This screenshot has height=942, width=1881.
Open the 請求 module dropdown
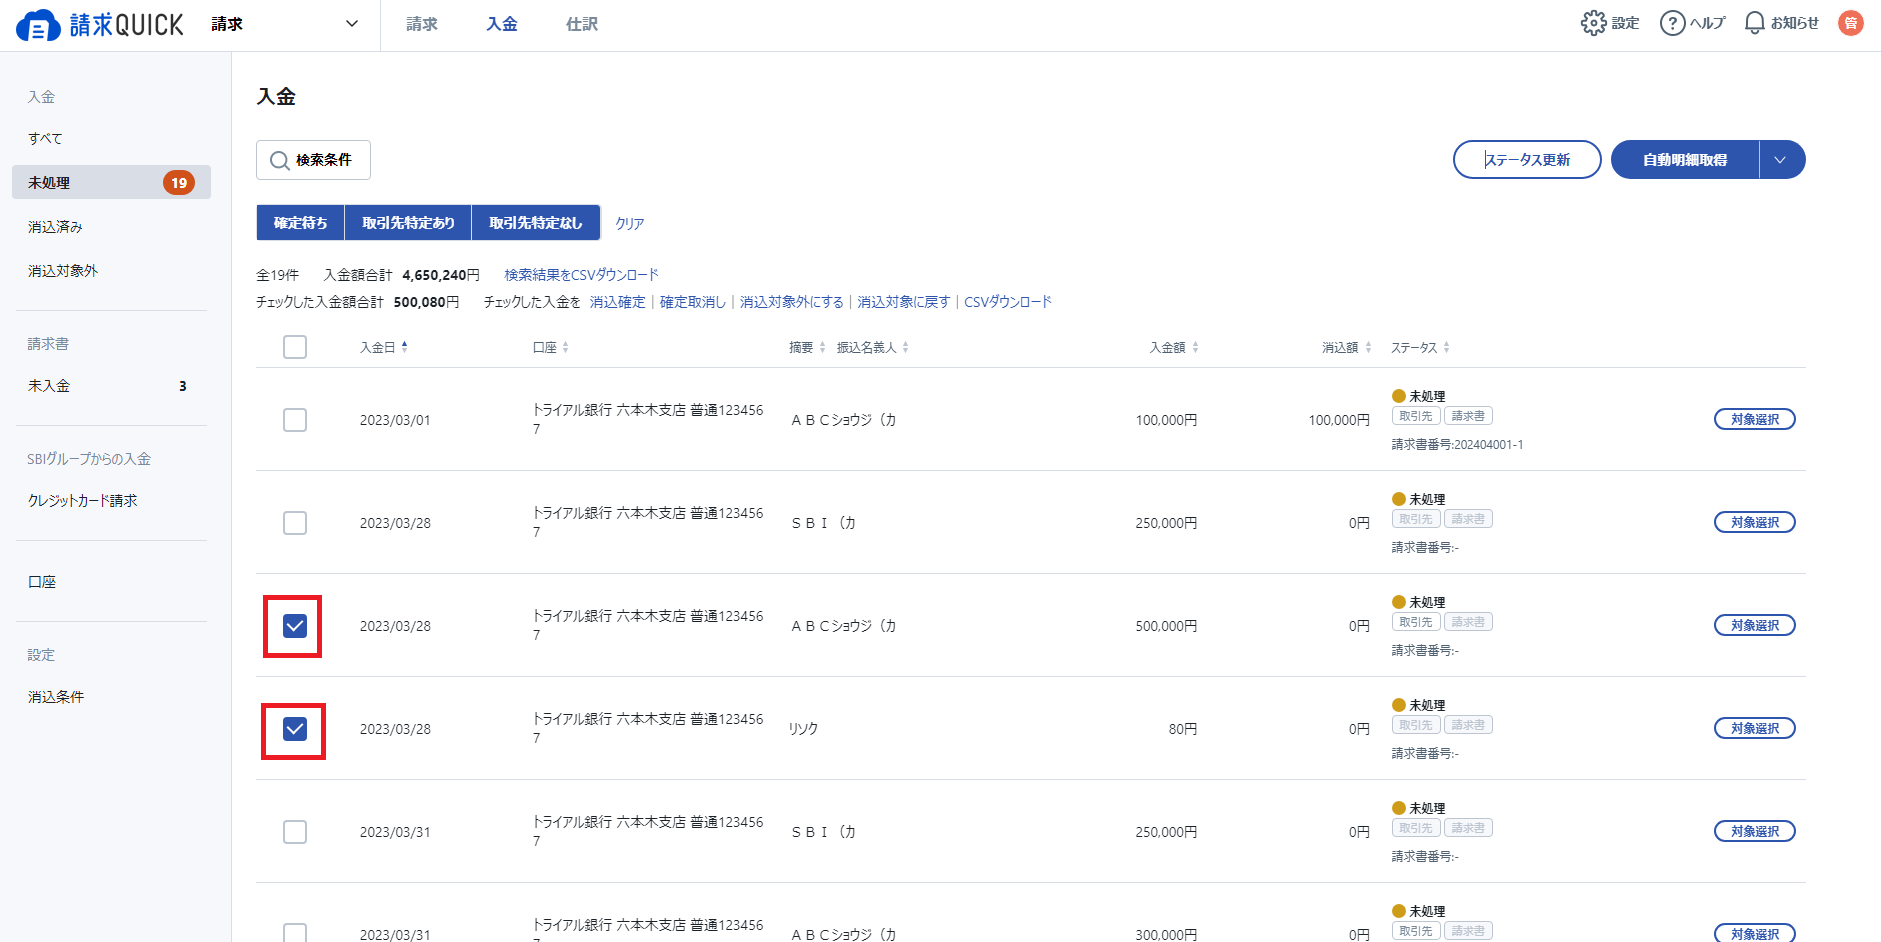click(285, 24)
